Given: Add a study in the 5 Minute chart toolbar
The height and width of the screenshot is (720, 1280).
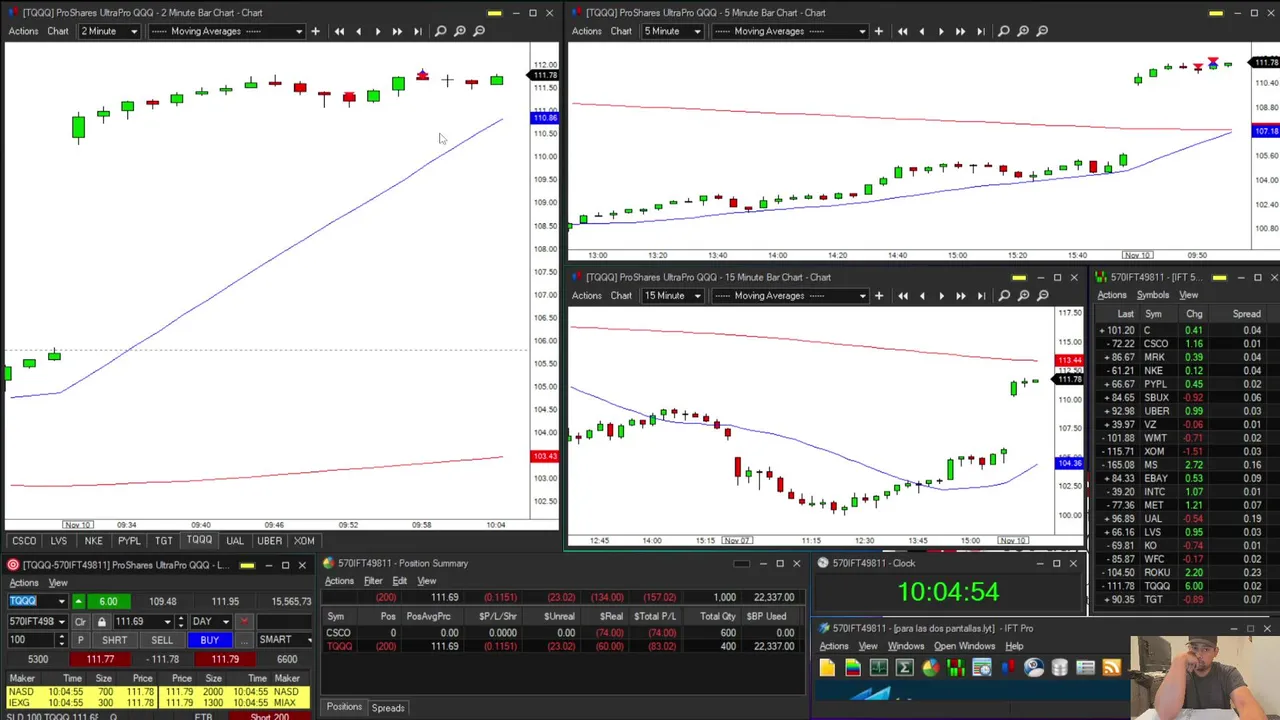Looking at the screenshot, I should pyautogui.click(x=878, y=31).
